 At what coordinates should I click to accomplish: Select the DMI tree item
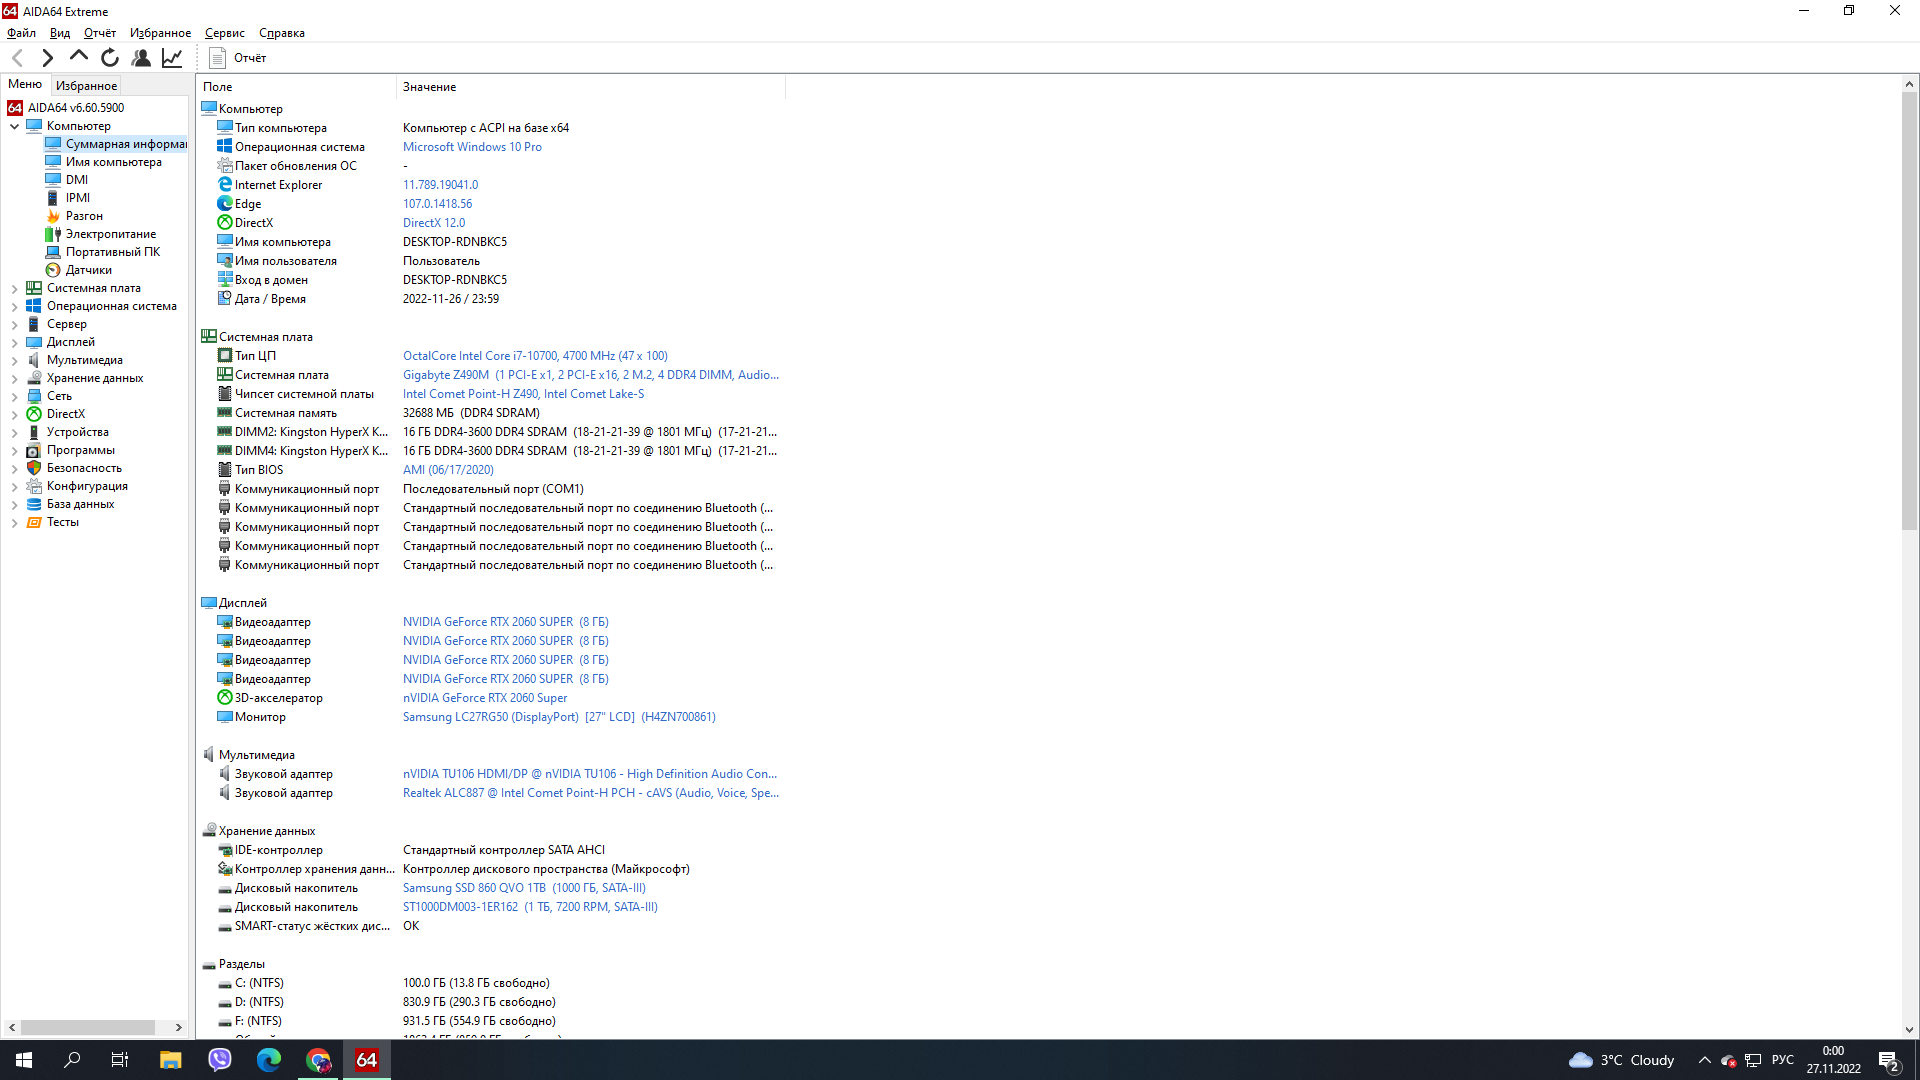coord(67,180)
